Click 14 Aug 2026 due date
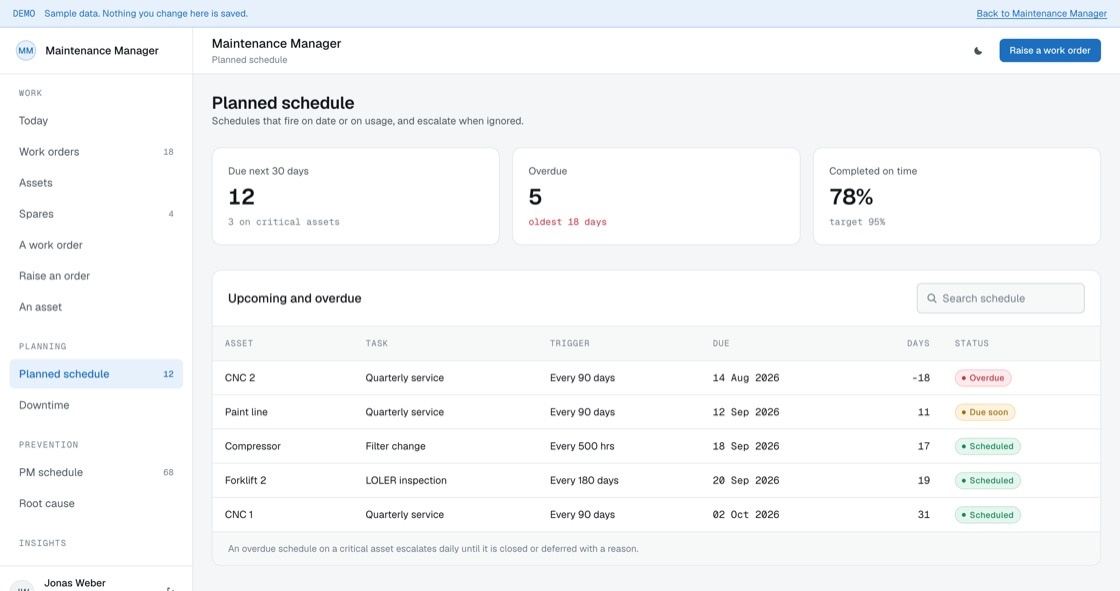This screenshot has width=1120, height=591. pos(746,378)
